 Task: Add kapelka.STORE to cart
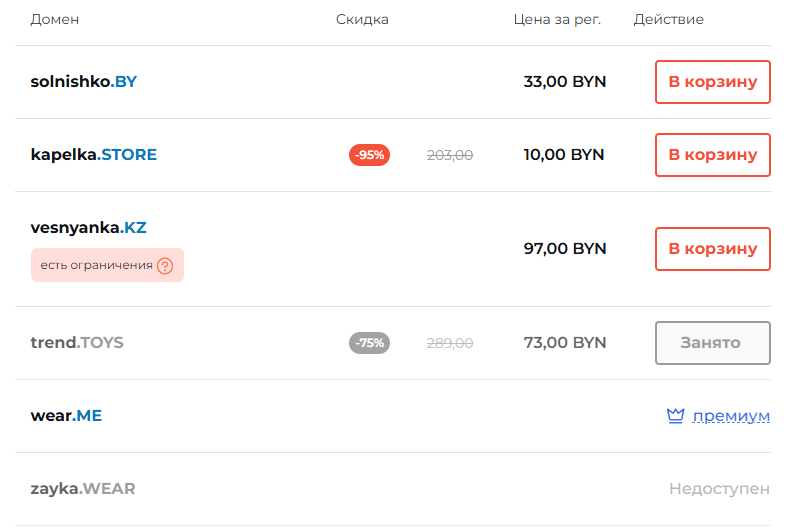point(712,155)
